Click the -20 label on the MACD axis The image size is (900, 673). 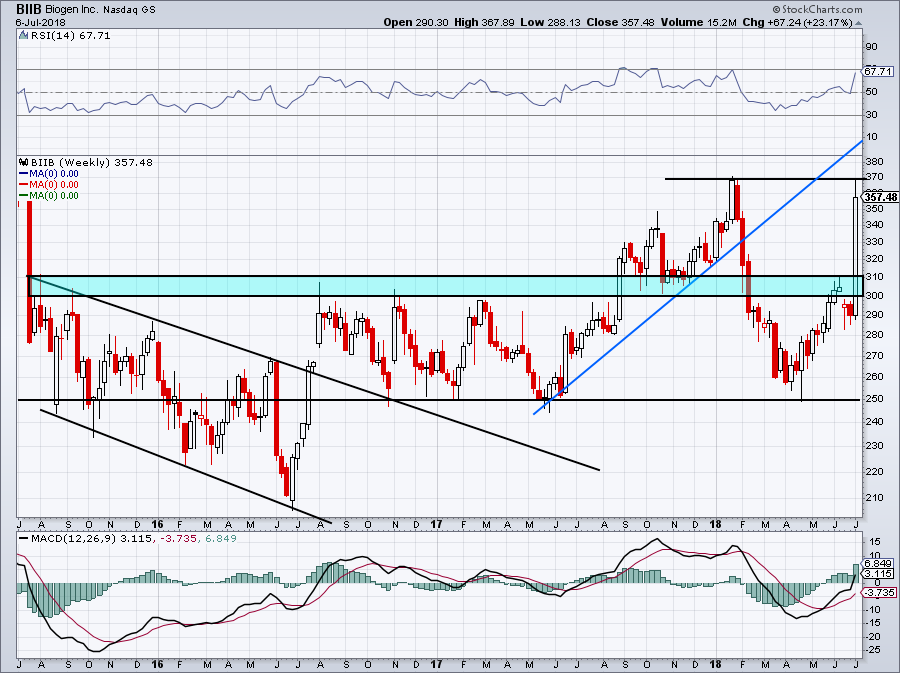pyautogui.click(x=874, y=636)
